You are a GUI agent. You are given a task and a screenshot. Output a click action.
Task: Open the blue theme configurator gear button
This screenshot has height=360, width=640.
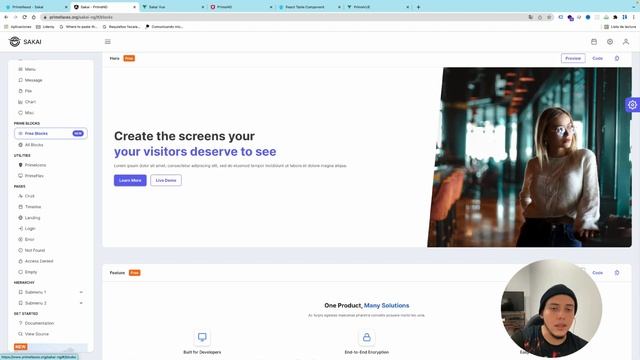pyautogui.click(x=632, y=105)
